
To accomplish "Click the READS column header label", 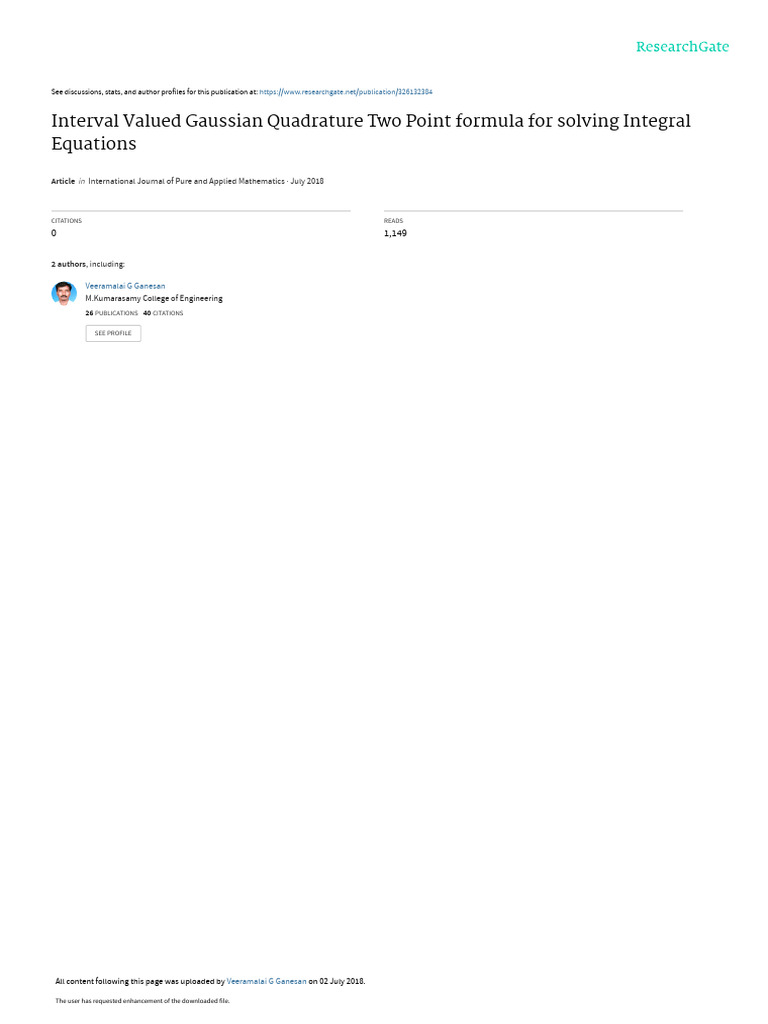I will 393,221.
